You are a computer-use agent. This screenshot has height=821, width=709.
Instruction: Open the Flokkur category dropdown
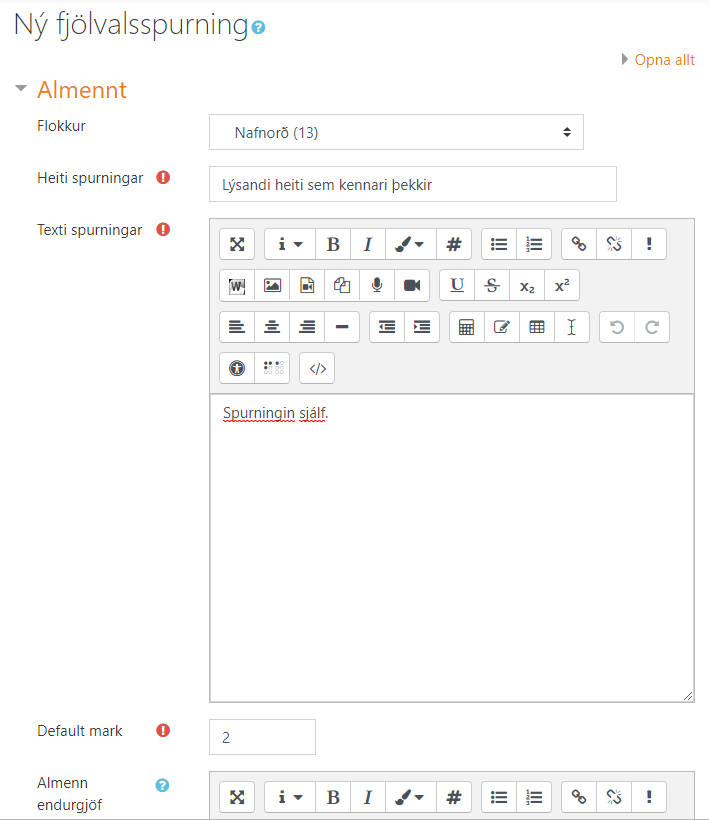point(396,132)
